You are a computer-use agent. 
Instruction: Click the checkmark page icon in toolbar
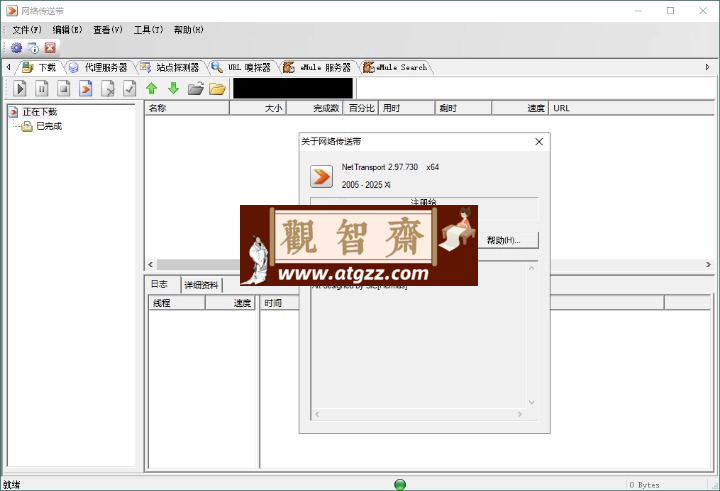[129, 88]
